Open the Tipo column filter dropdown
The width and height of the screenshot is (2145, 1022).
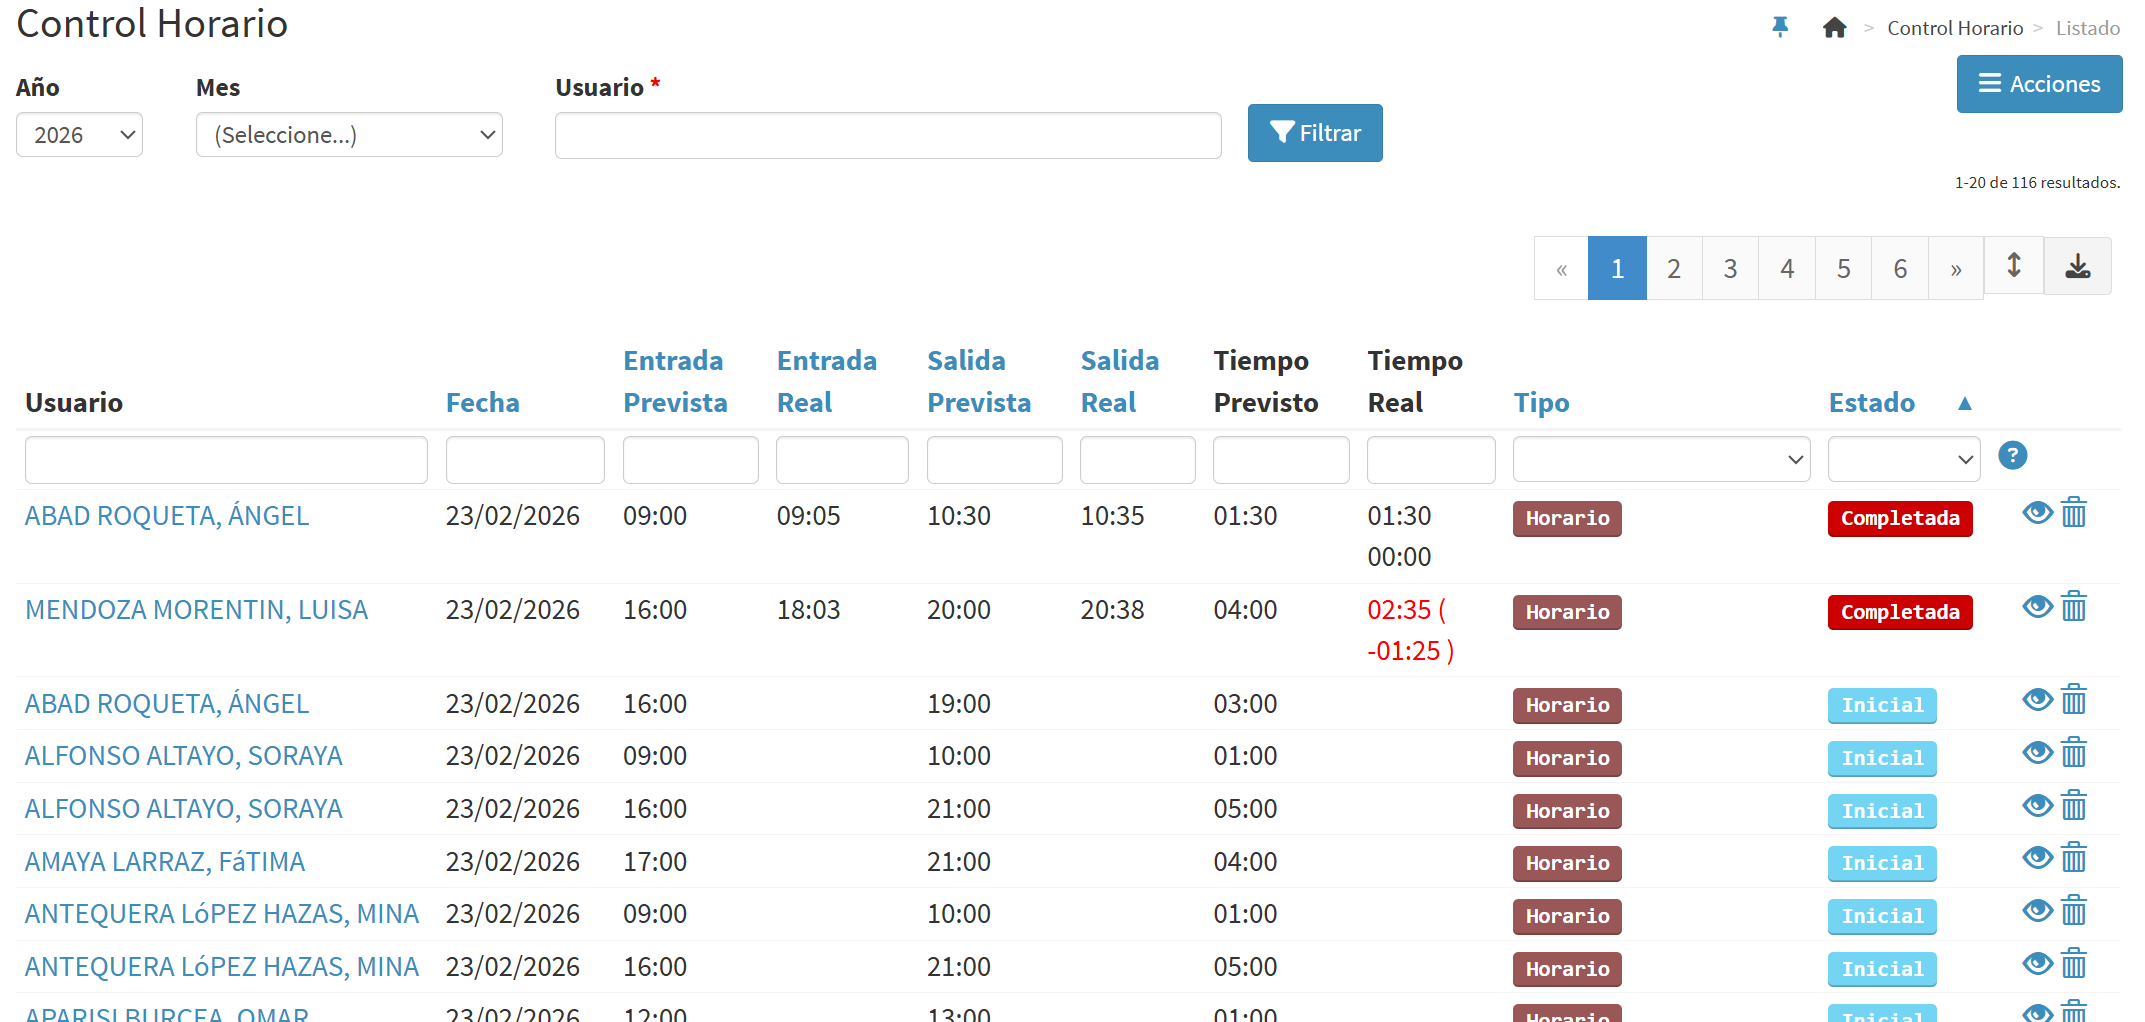click(1661, 460)
